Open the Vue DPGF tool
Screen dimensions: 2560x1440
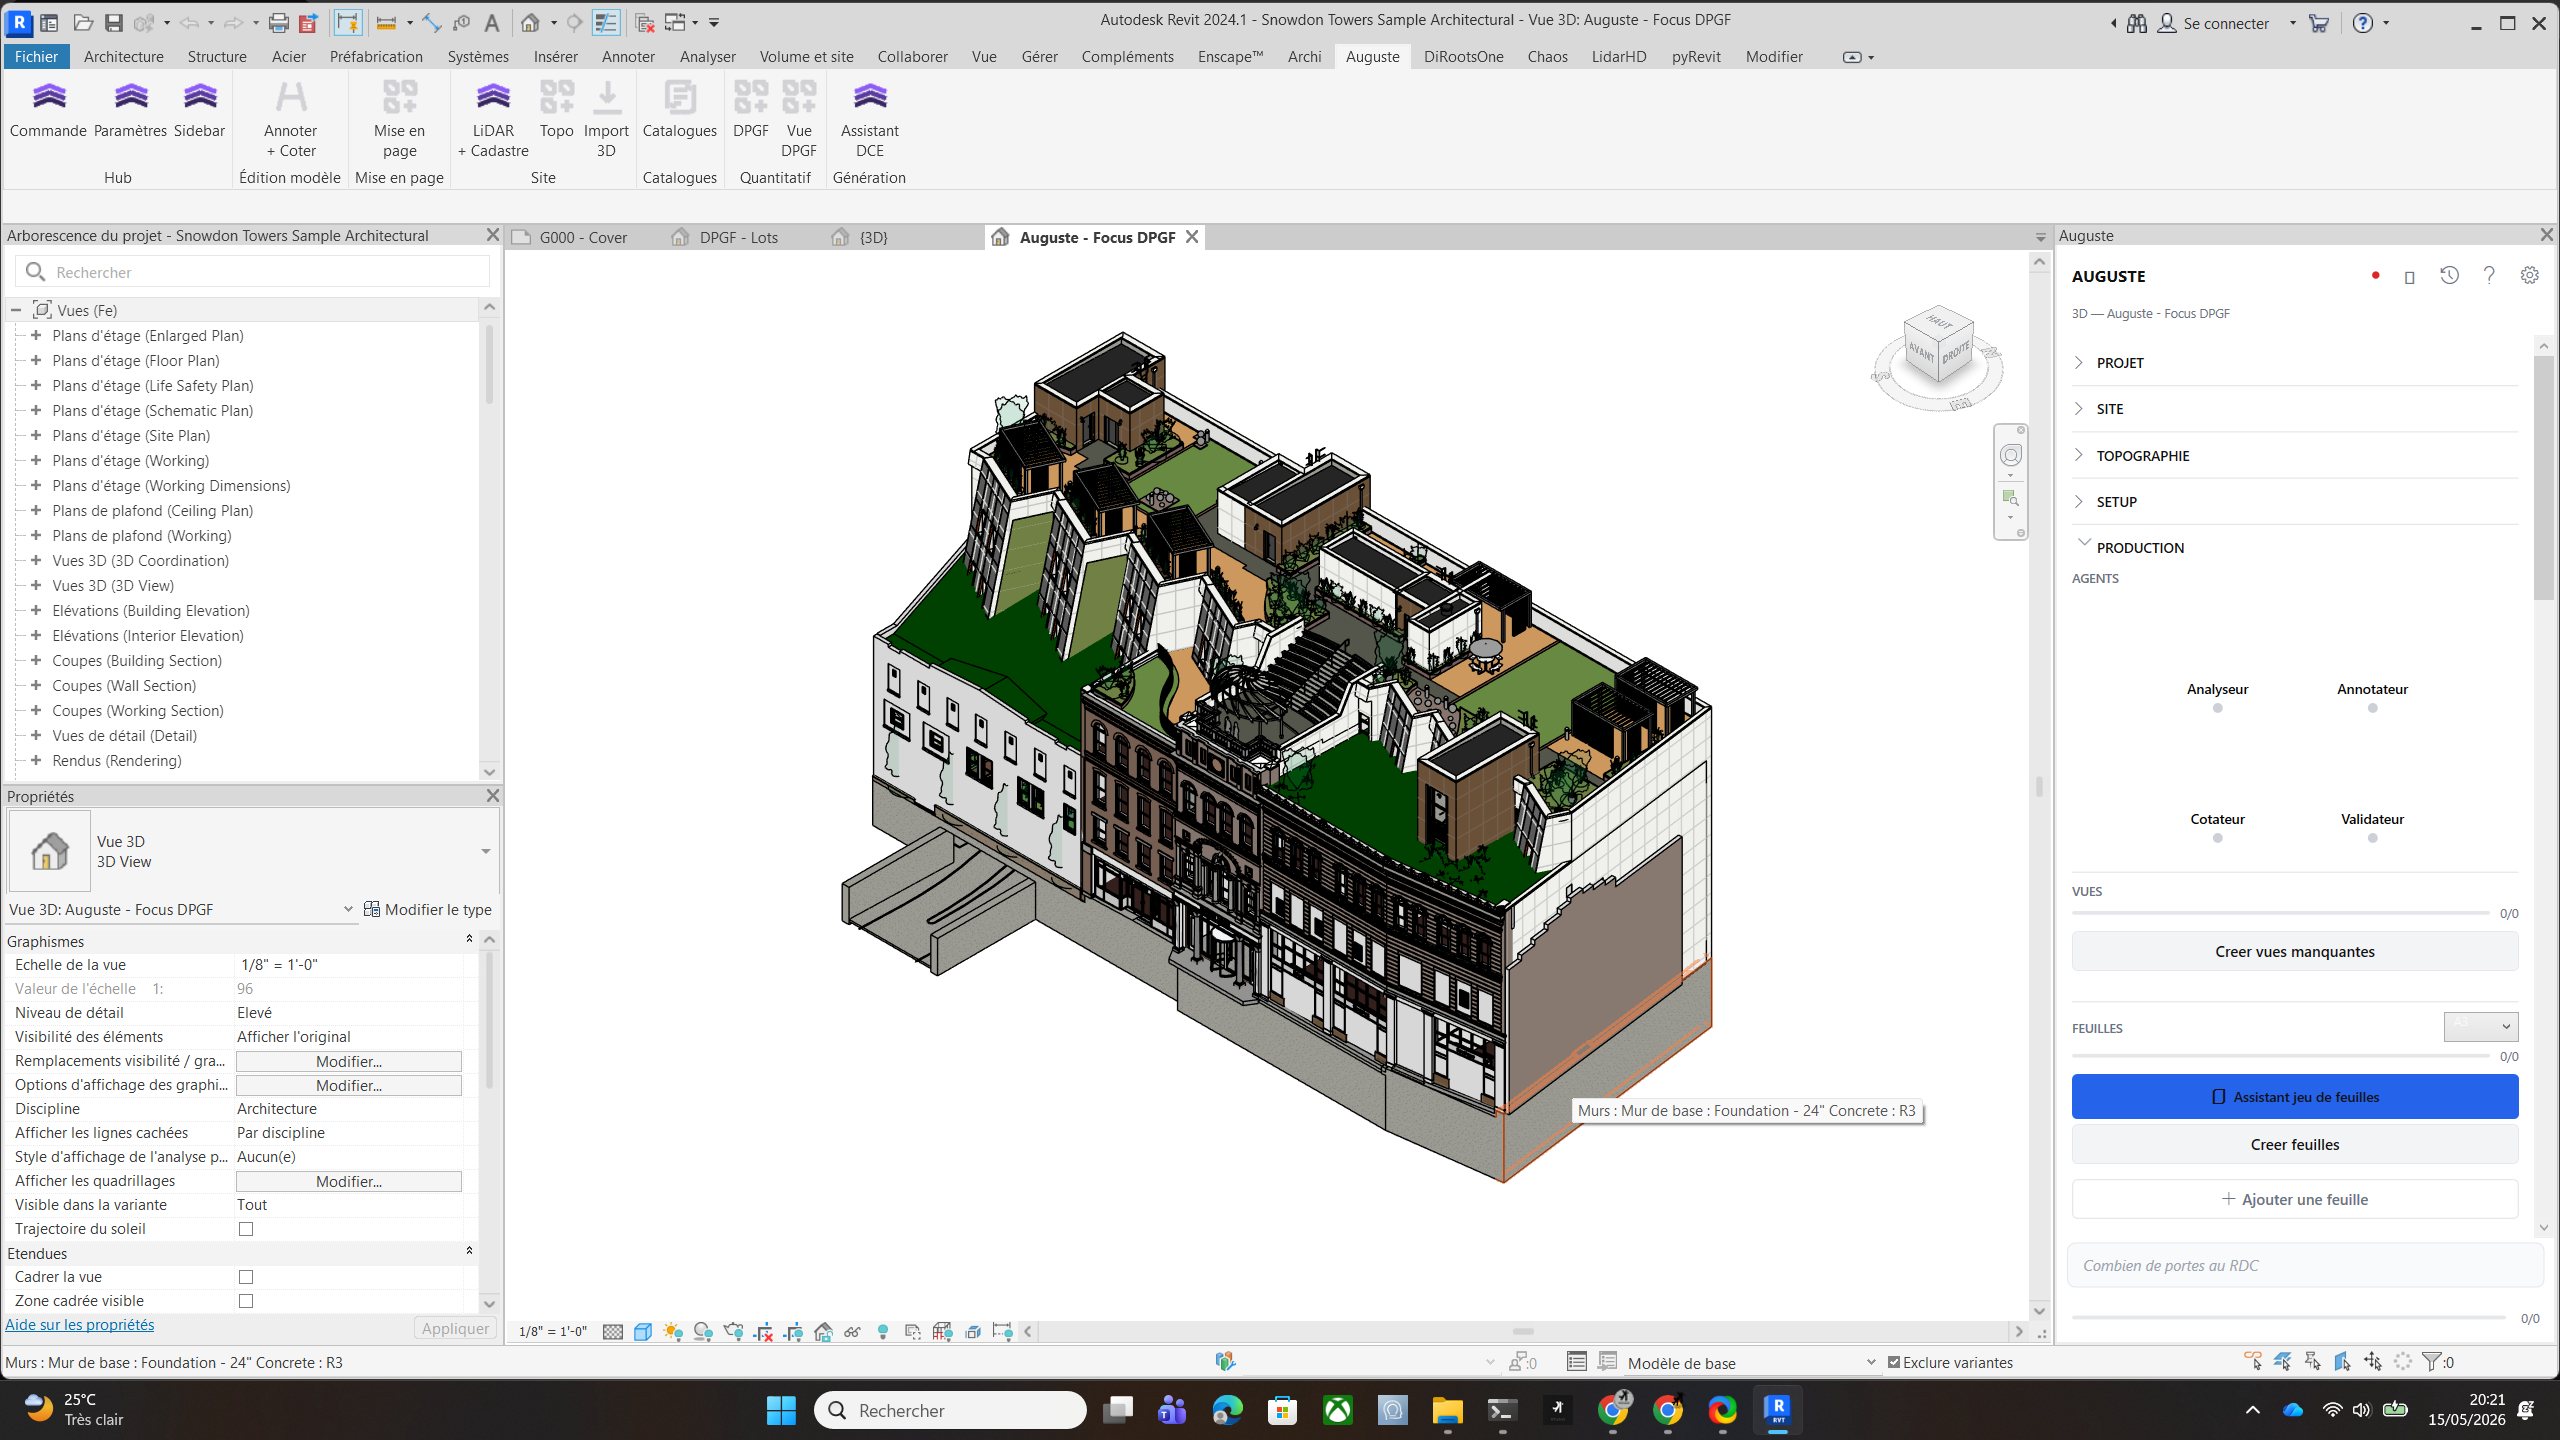[799, 120]
